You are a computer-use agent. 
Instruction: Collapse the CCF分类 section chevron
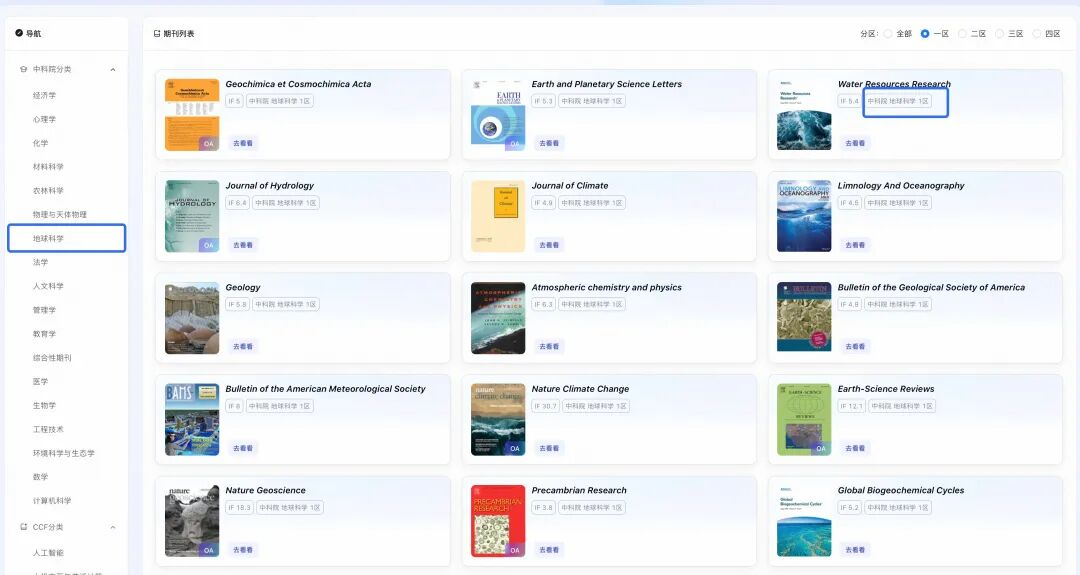[x=113, y=527]
